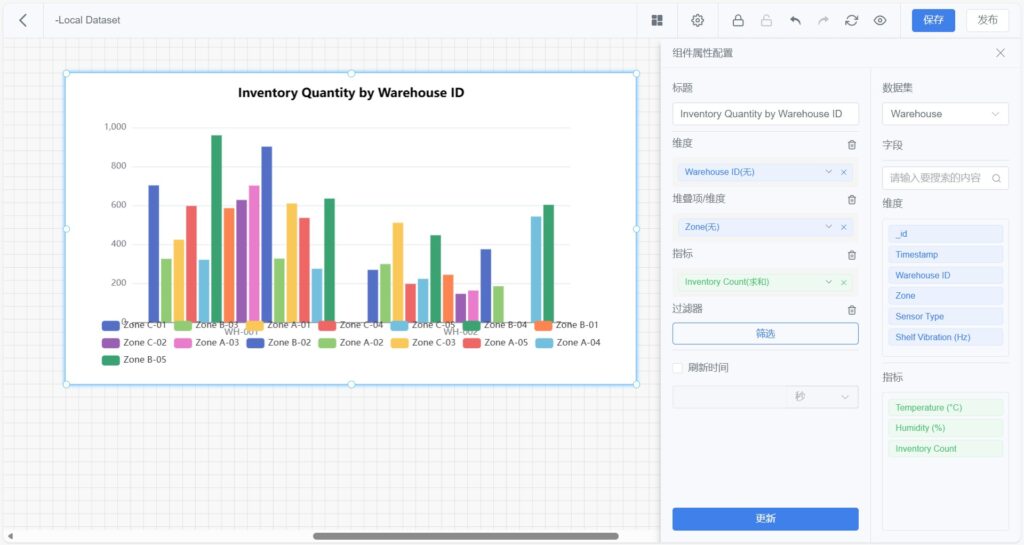1024x545 pixels.
Task: Click the 更新 update button
Action: (765, 519)
